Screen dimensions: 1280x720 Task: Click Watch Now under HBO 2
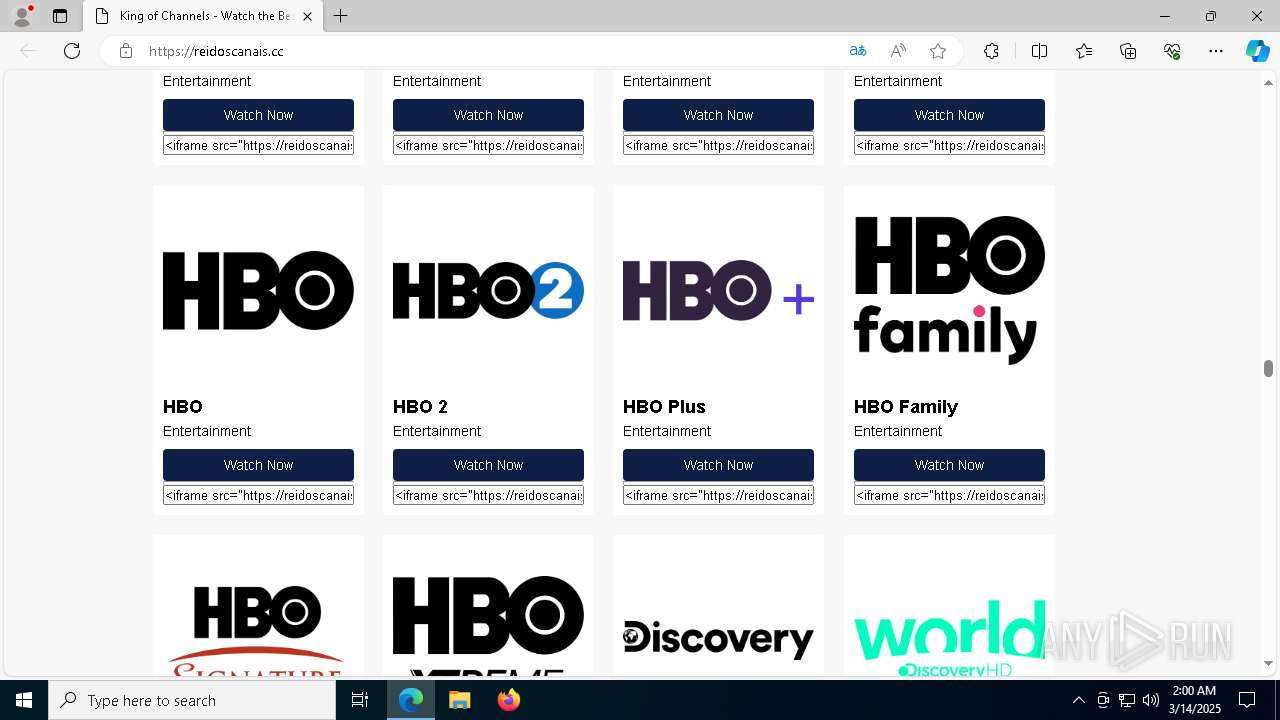[488, 465]
